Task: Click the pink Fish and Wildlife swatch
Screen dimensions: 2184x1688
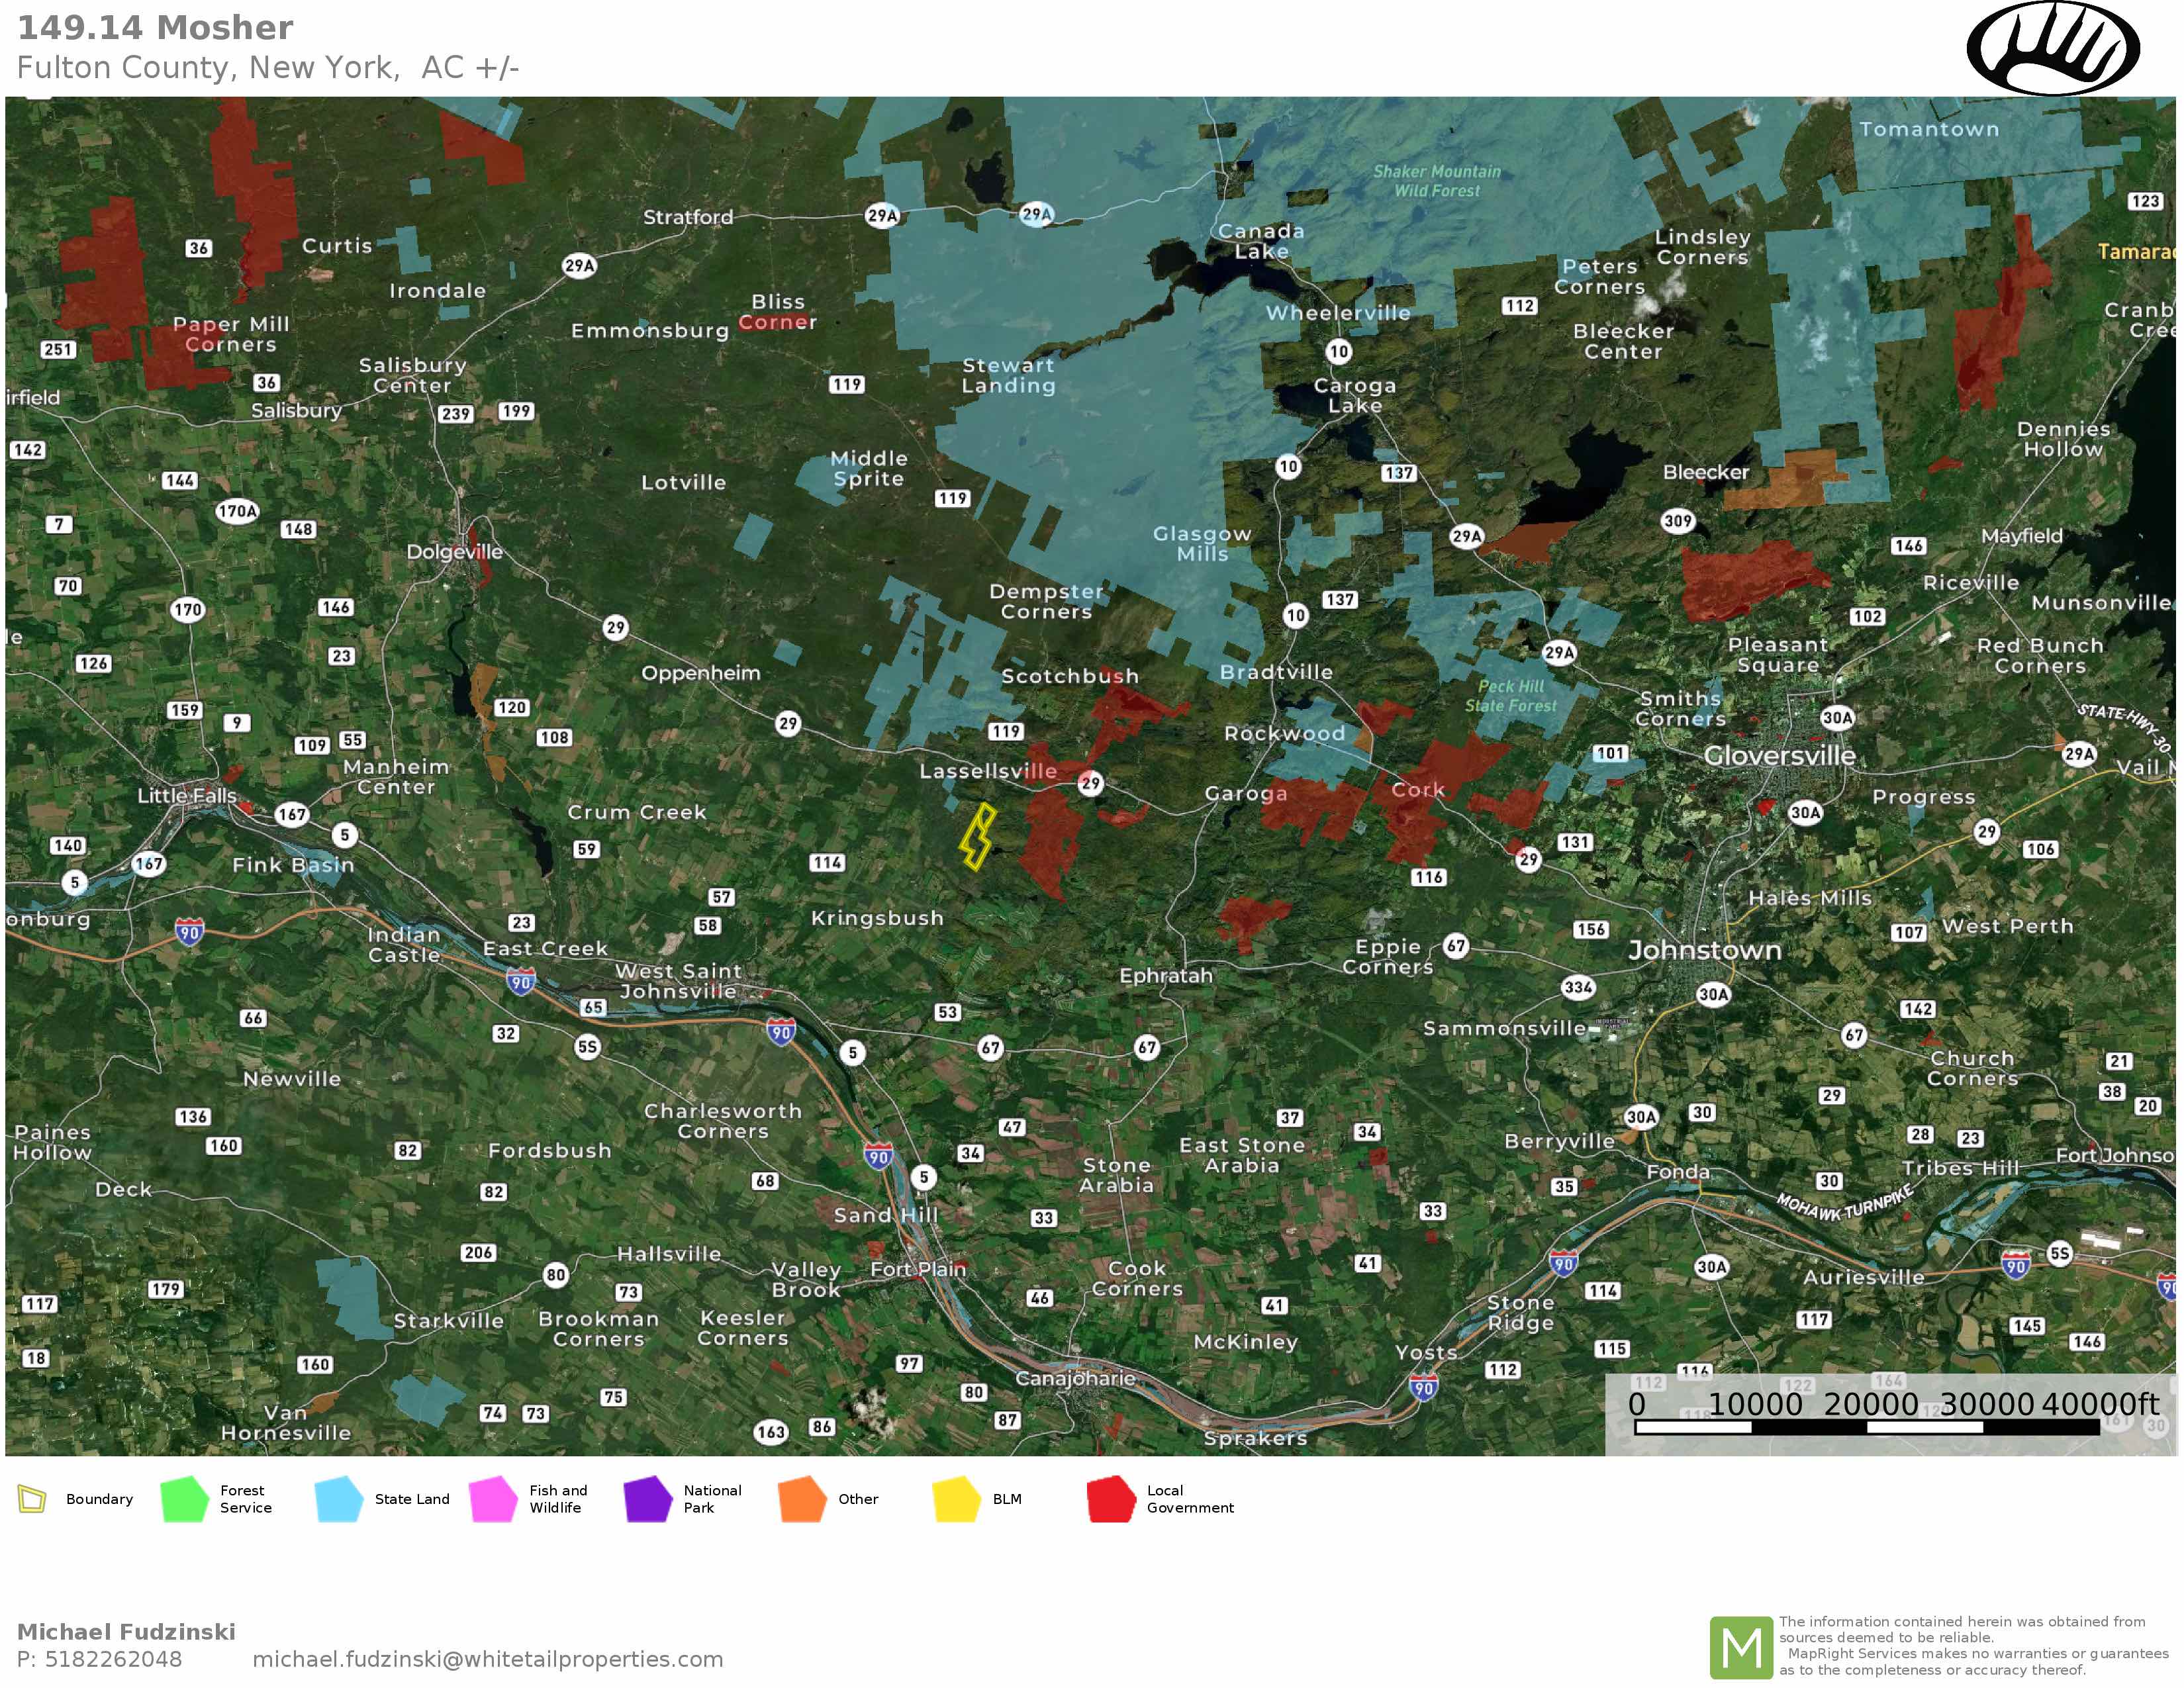Action: pyautogui.click(x=493, y=1499)
